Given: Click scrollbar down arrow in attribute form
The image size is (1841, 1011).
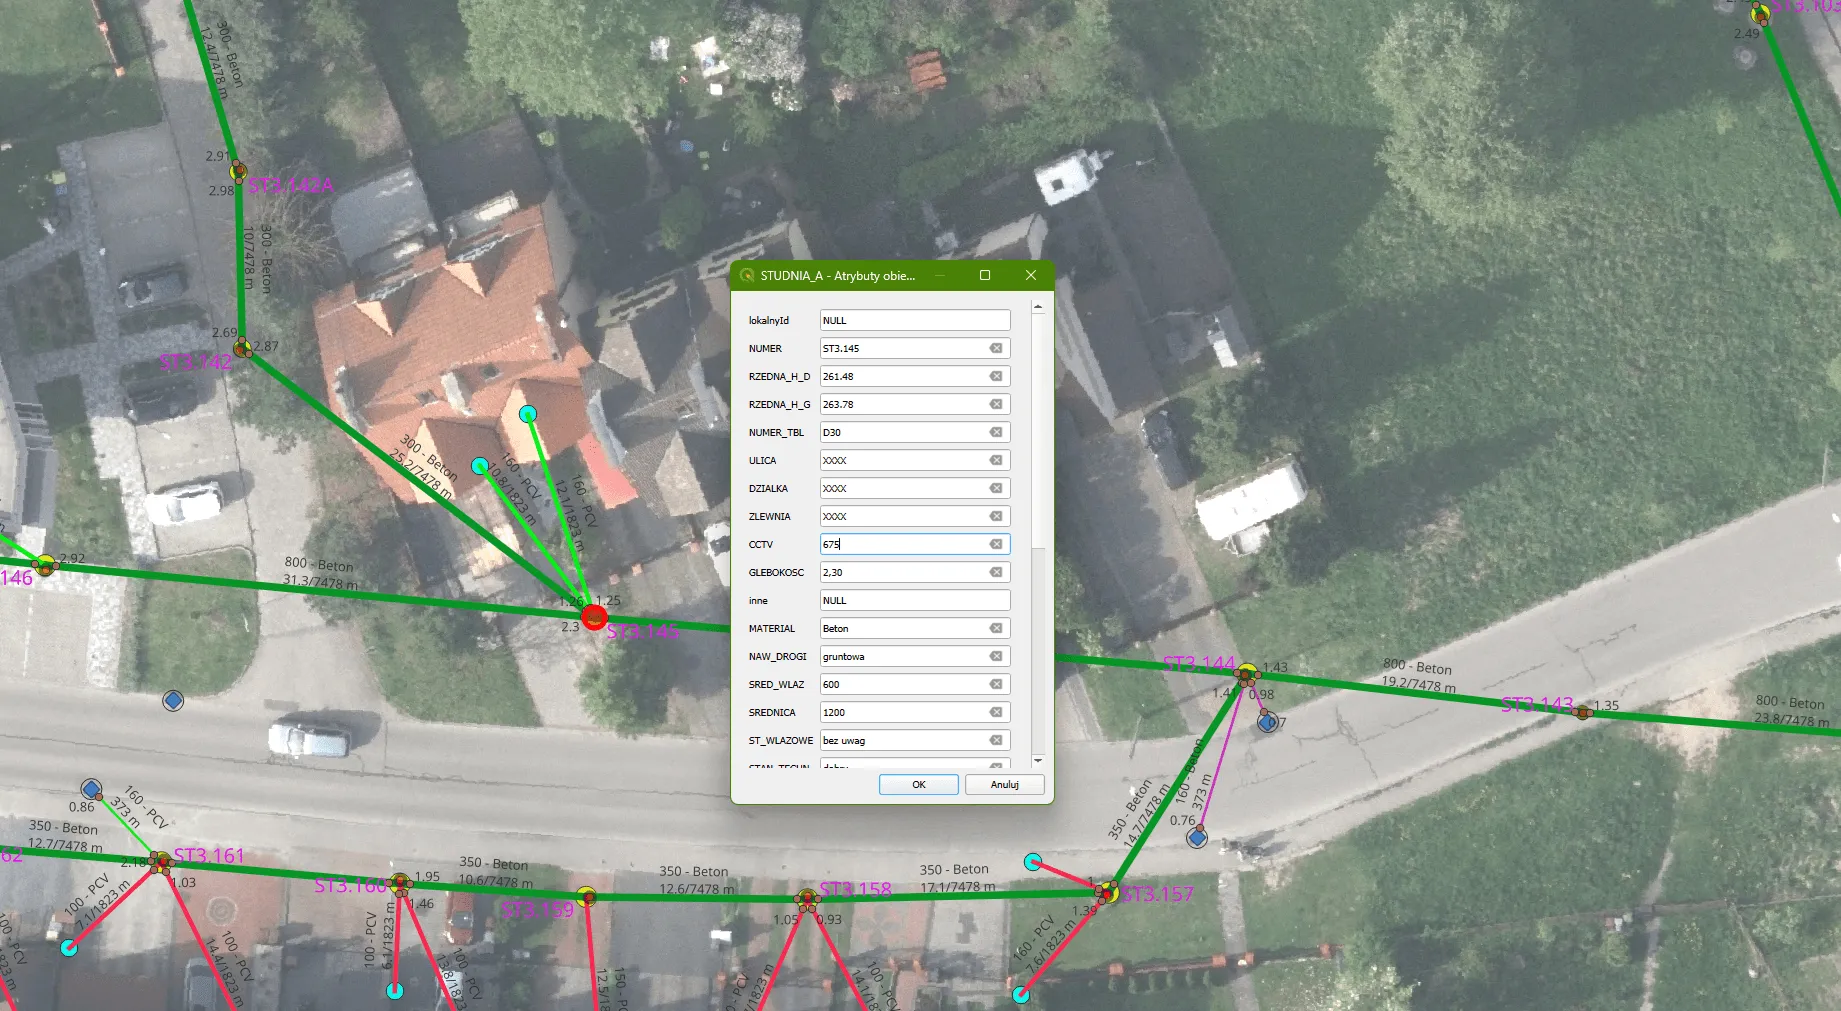Looking at the screenshot, I should point(1038,760).
